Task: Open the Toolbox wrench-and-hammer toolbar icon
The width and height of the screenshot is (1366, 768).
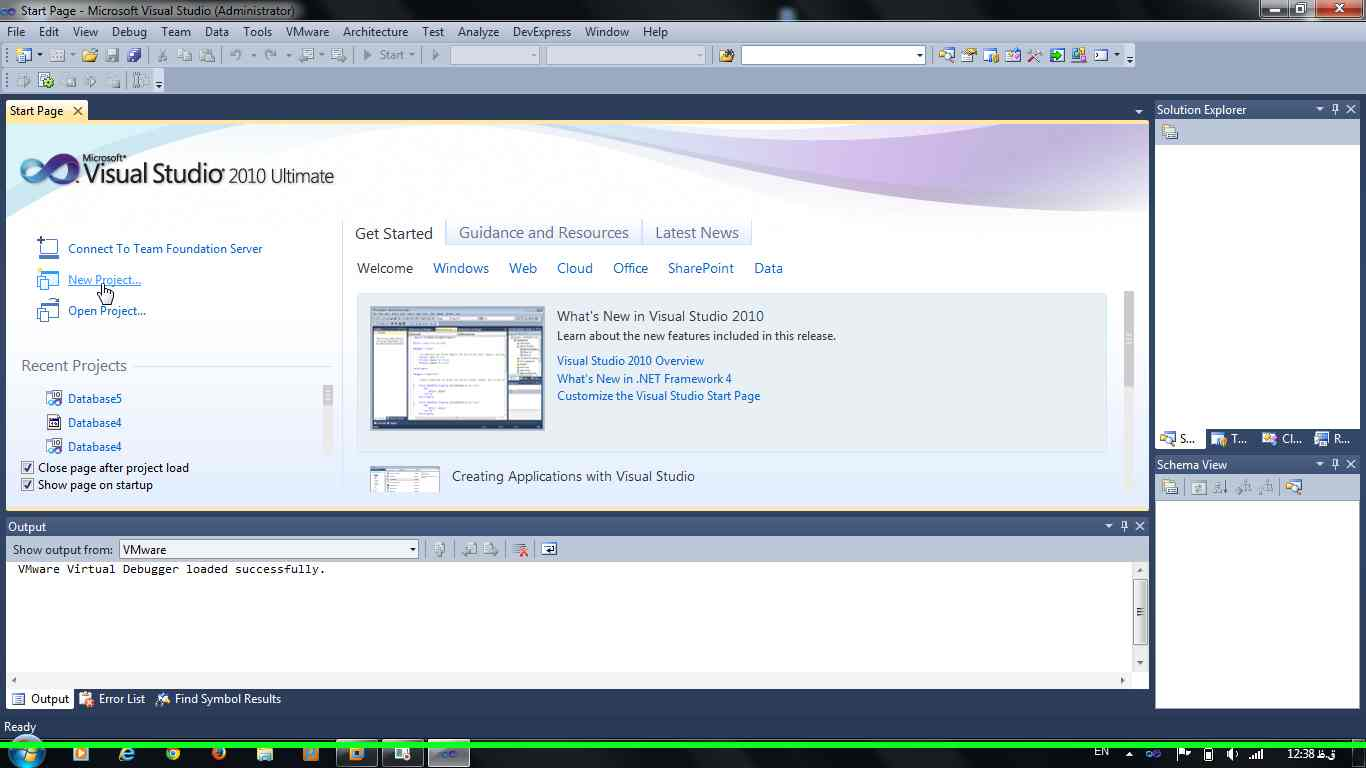Action: click(1035, 56)
